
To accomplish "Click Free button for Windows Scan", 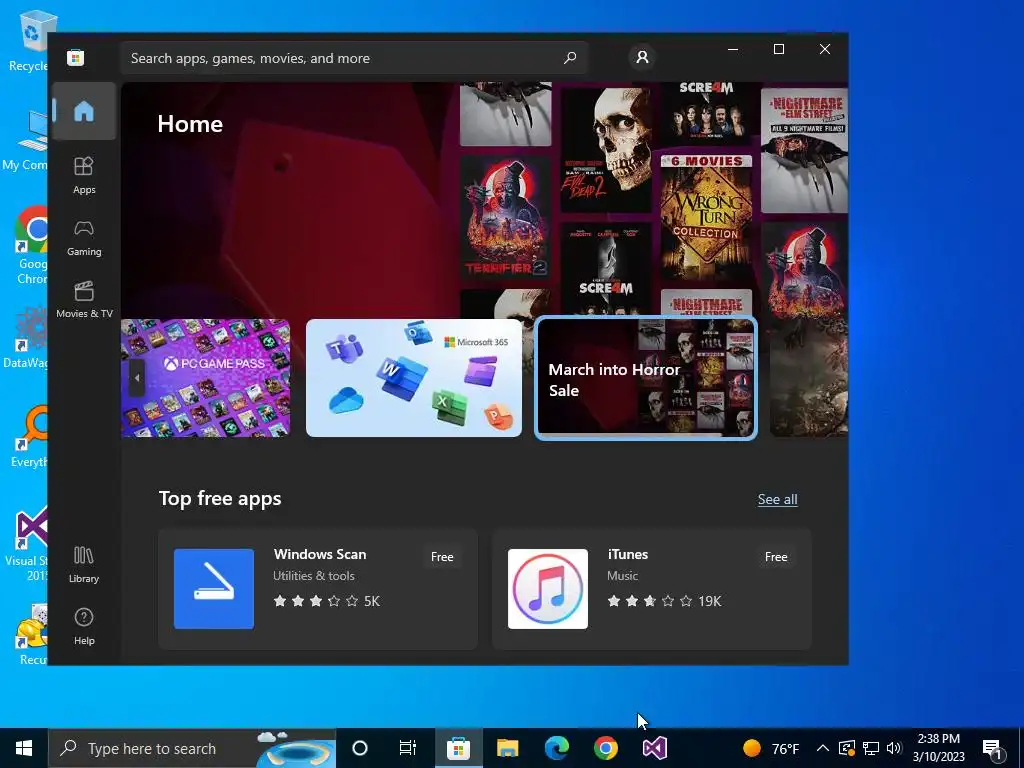I will pos(442,557).
